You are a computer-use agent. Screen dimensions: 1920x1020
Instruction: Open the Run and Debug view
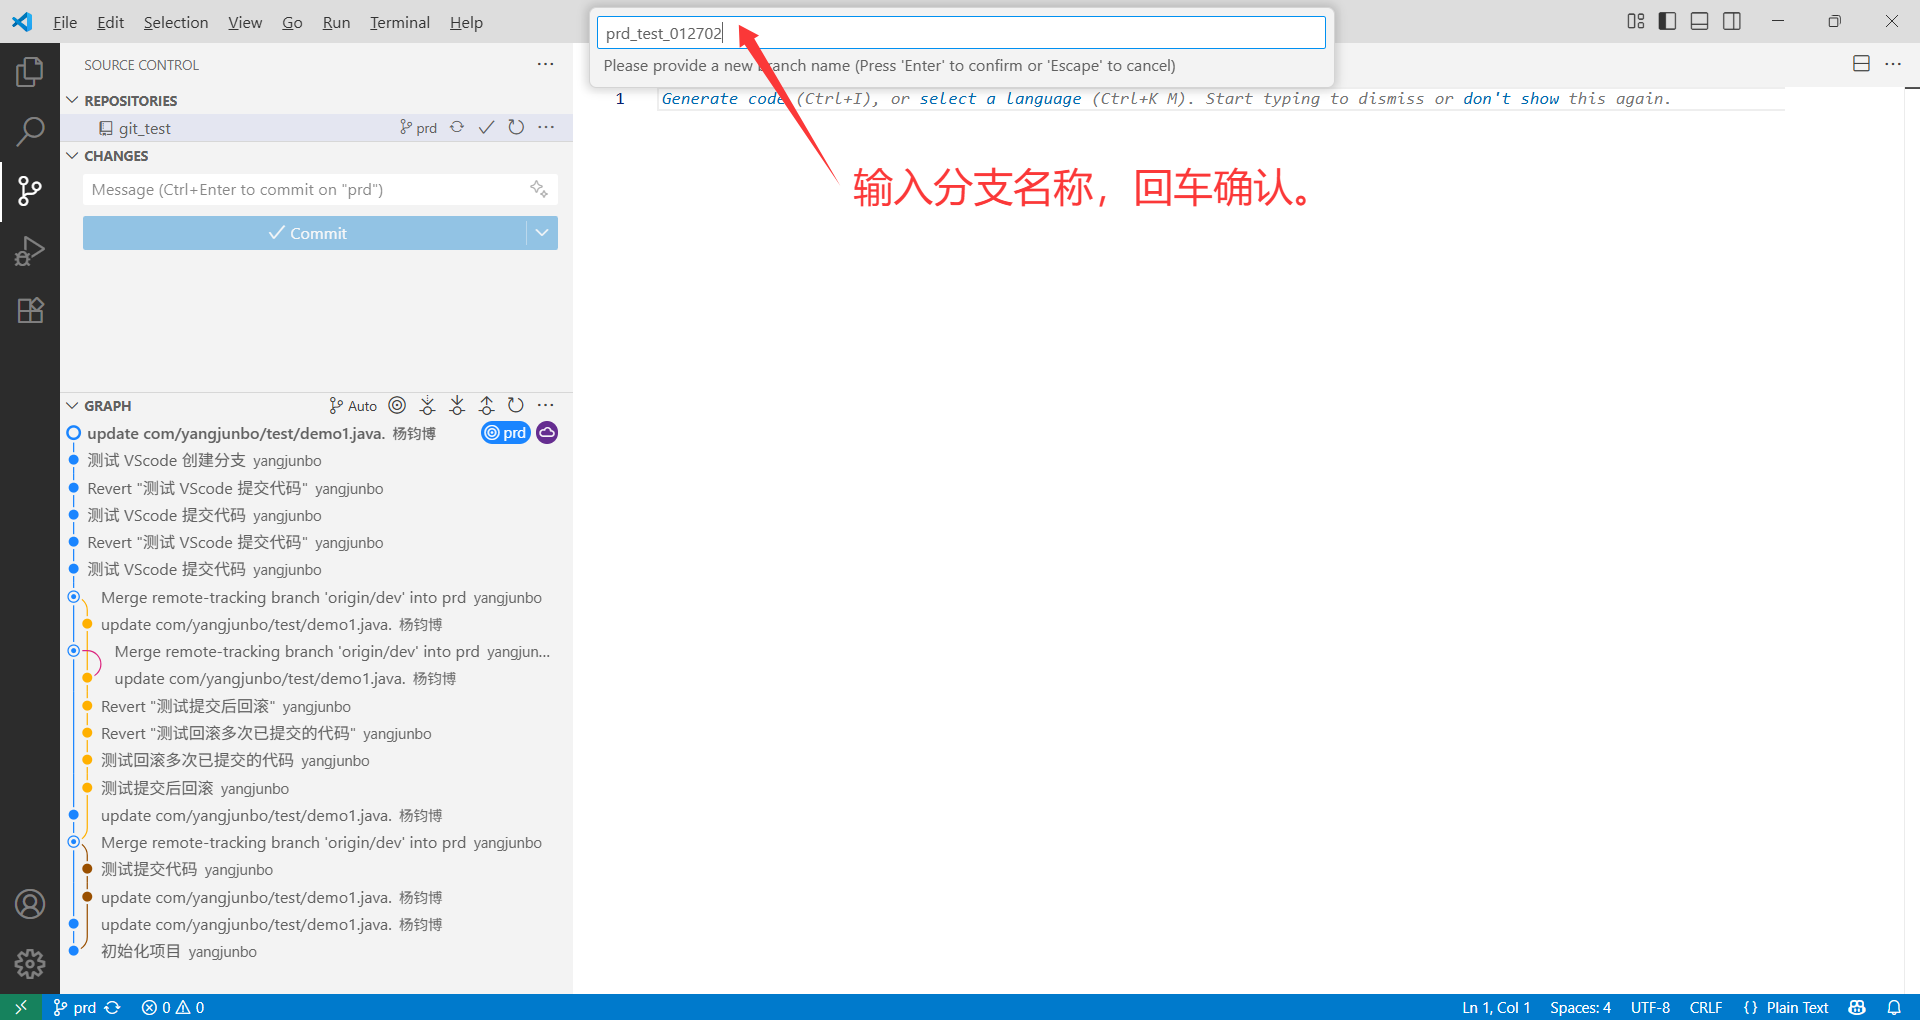[x=30, y=251]
